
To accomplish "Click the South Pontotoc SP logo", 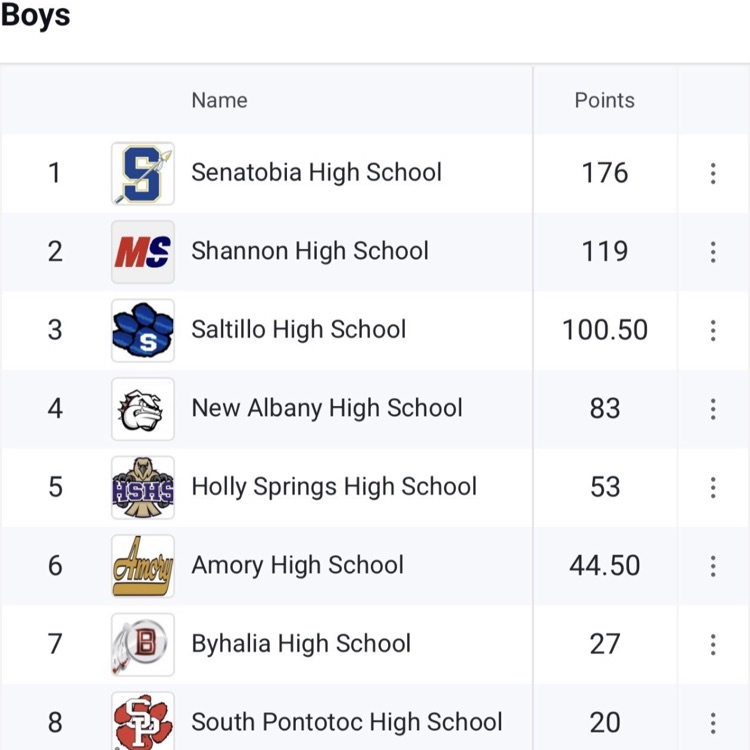I will 143,721.
